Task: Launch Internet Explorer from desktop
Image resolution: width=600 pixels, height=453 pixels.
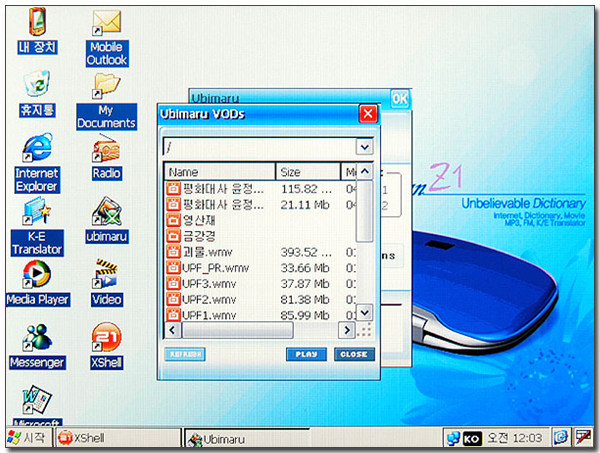Action: (x=37, y=147)
